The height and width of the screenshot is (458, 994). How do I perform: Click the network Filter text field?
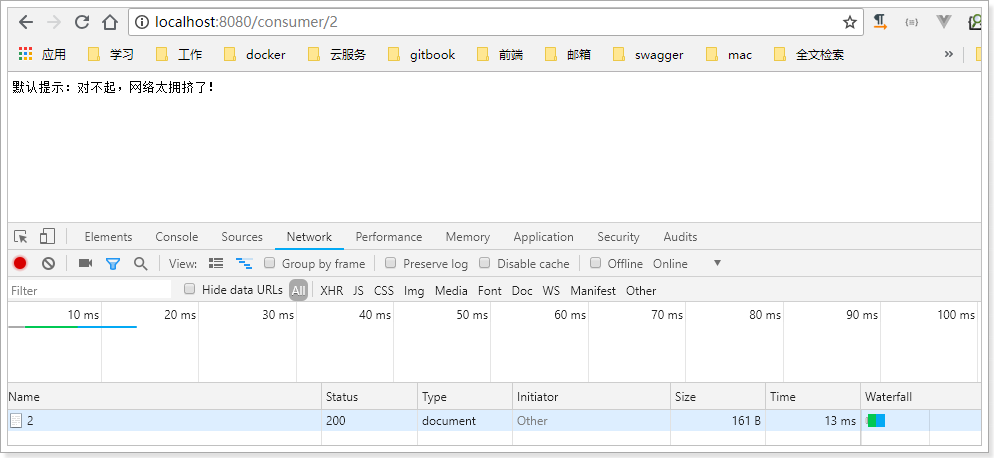coord(90,291)
